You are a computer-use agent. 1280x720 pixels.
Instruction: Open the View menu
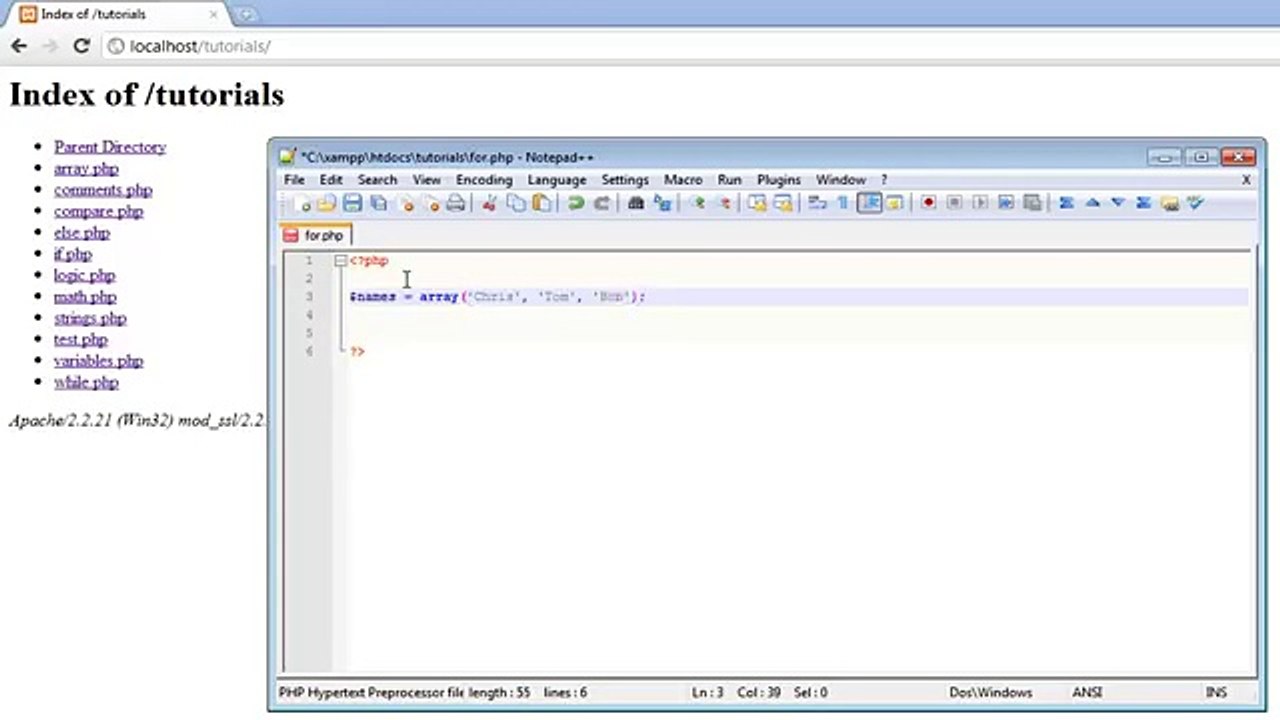point(427,180)
